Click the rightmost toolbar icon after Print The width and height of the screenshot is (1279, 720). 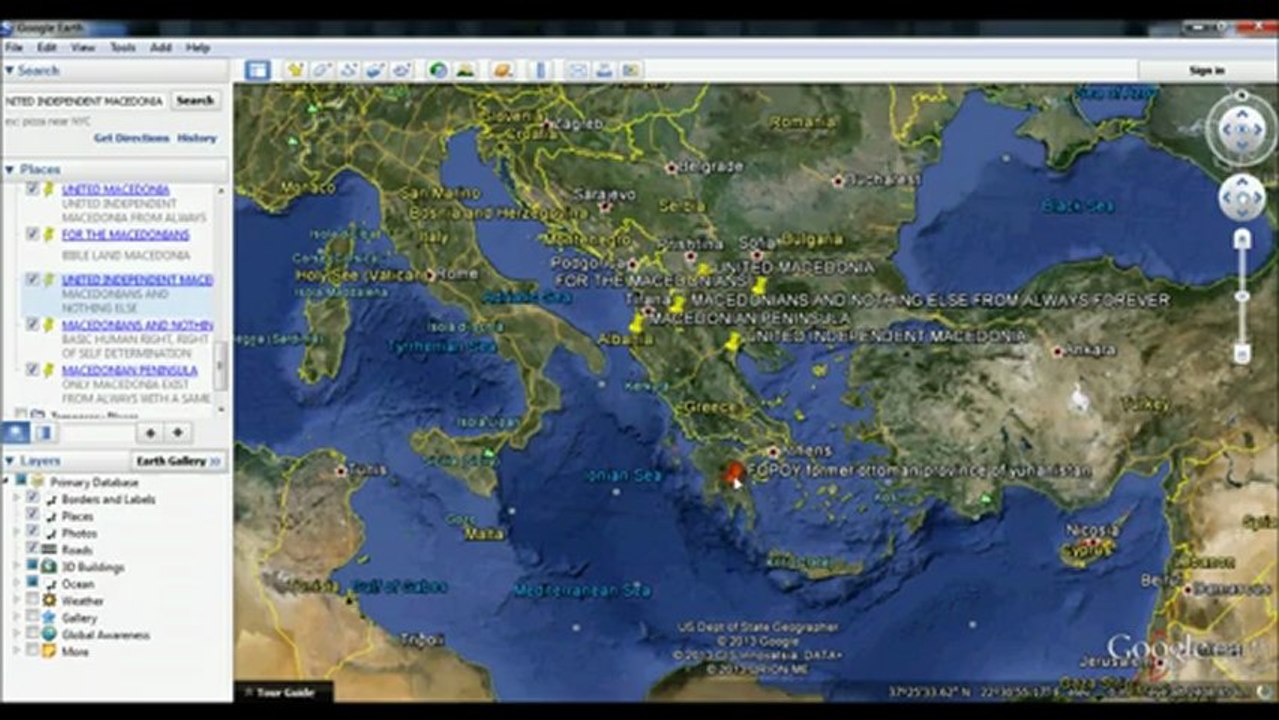(x=630, y=70)
